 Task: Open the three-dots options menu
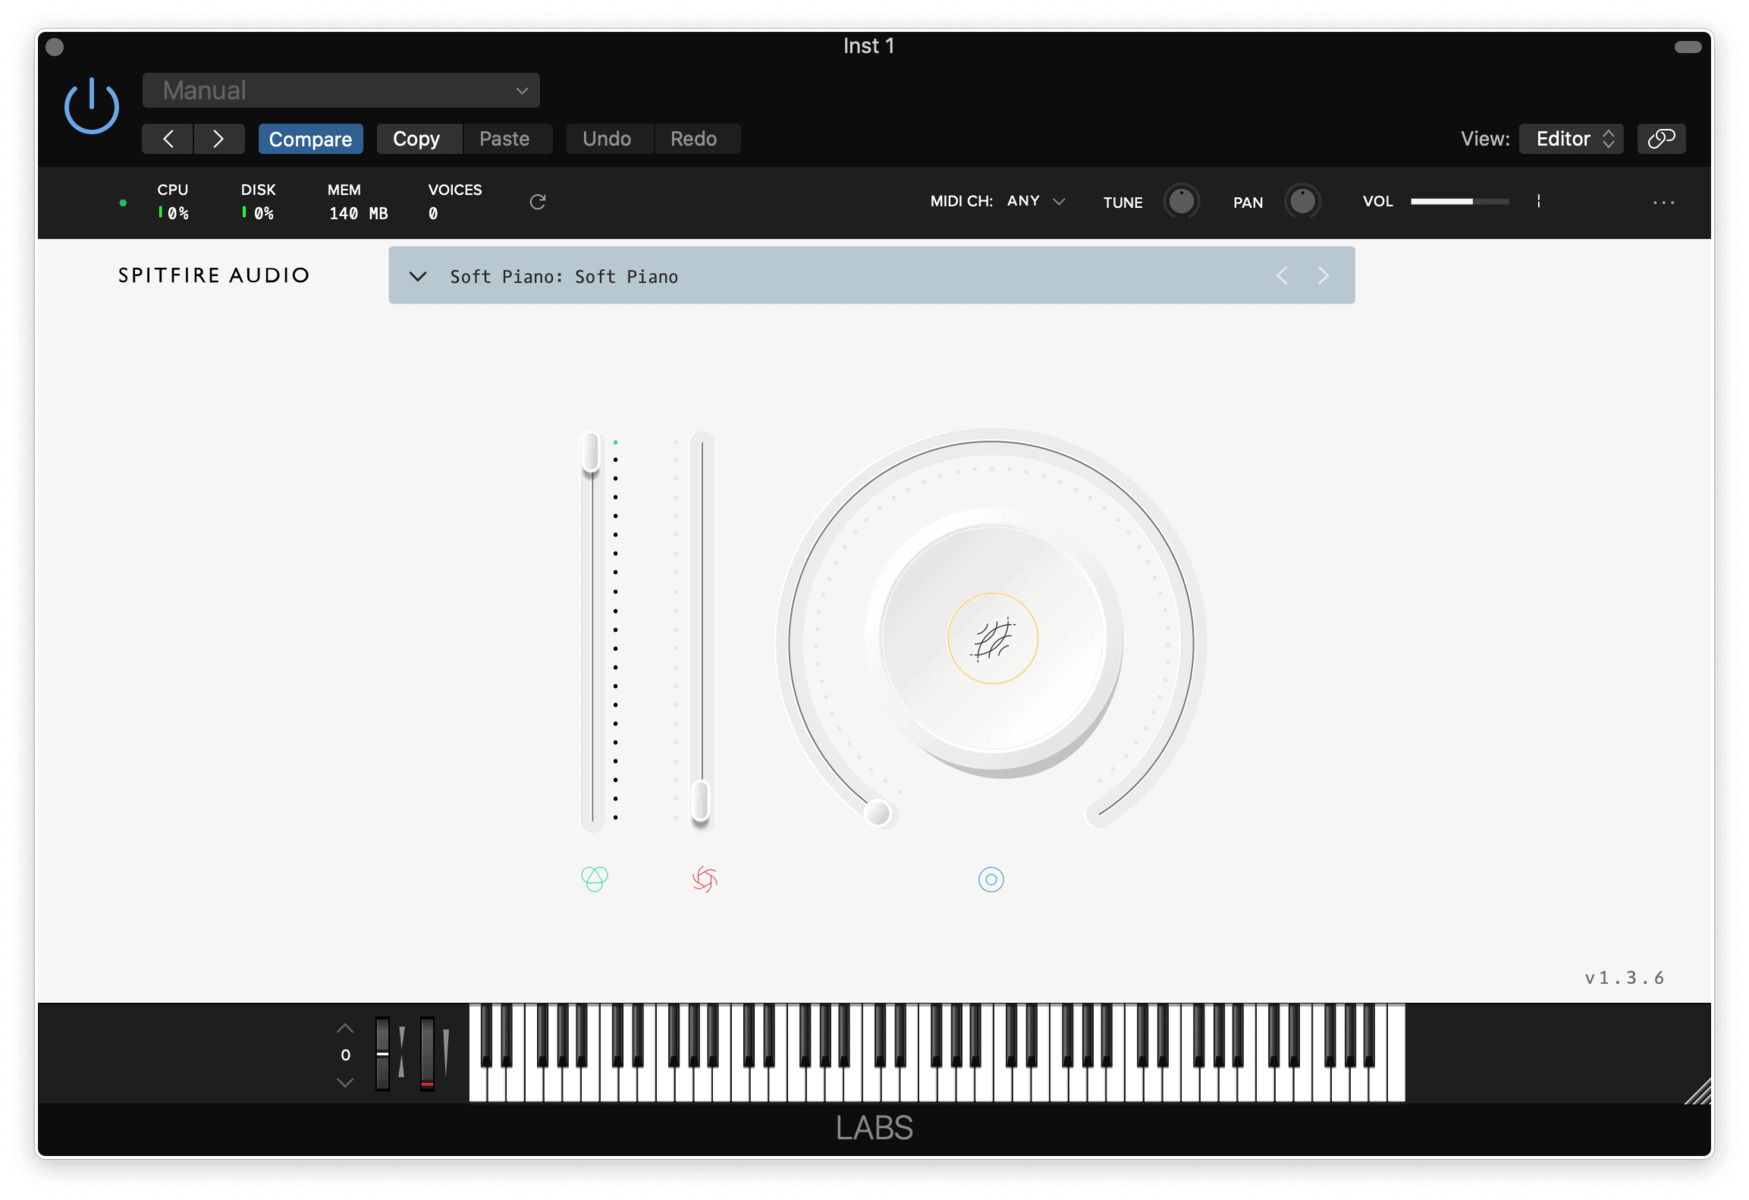coord(1663,202)
